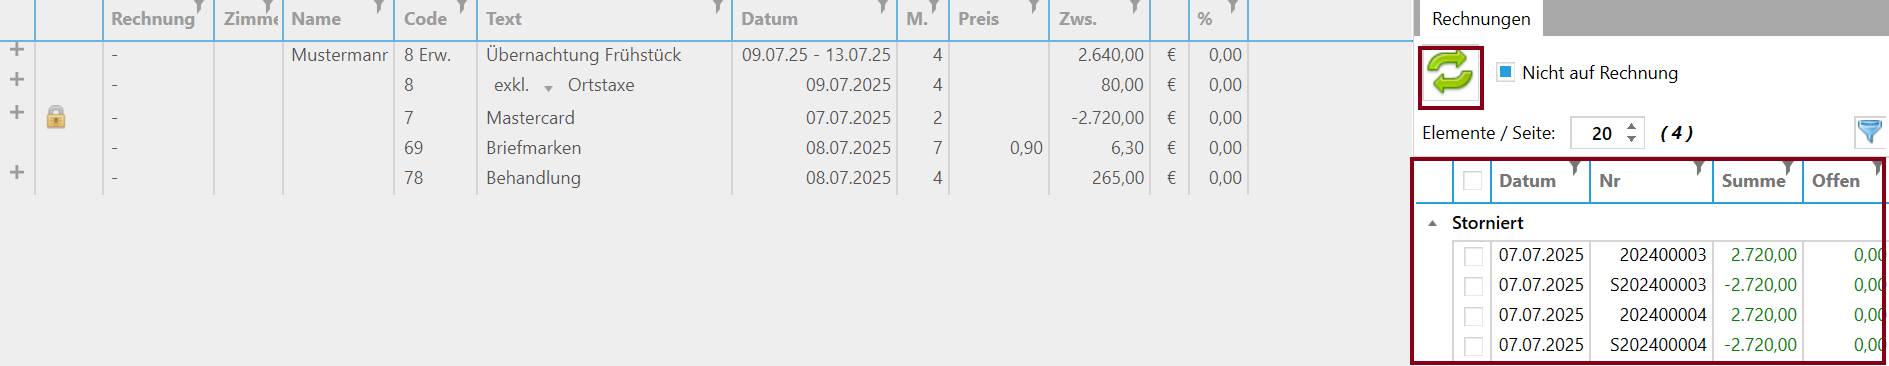
Task: Click plus icon beside Übernachtung Frühstück row
Action: coord(16,49)
